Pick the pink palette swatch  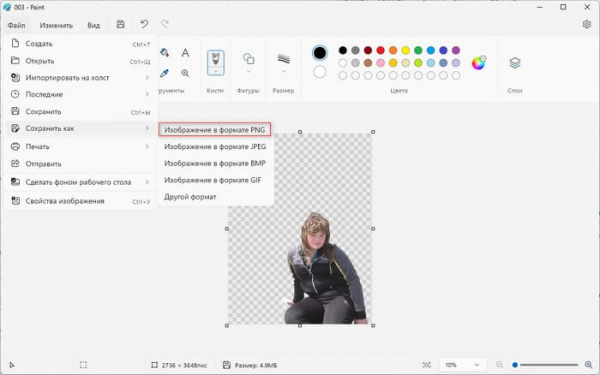[x=380, y=63]
